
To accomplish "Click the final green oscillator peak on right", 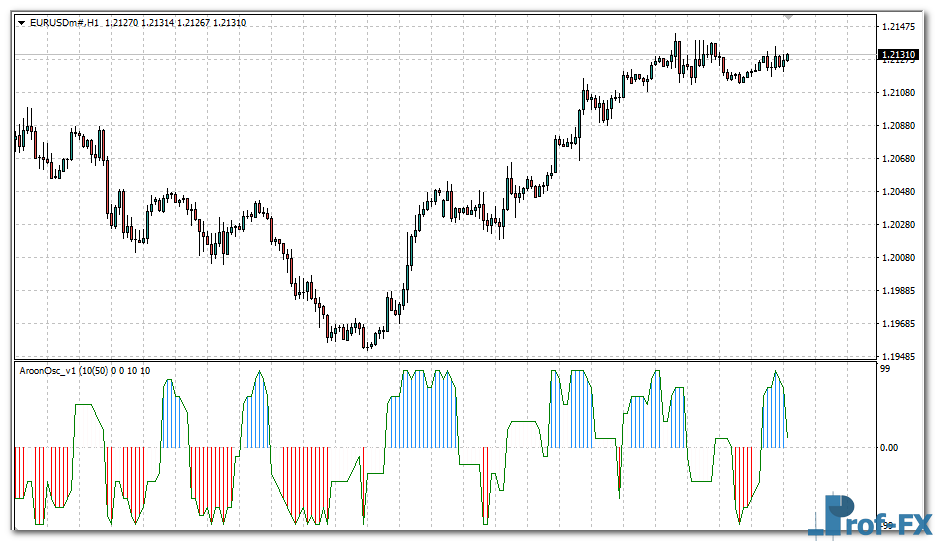I will coord(775,374).
